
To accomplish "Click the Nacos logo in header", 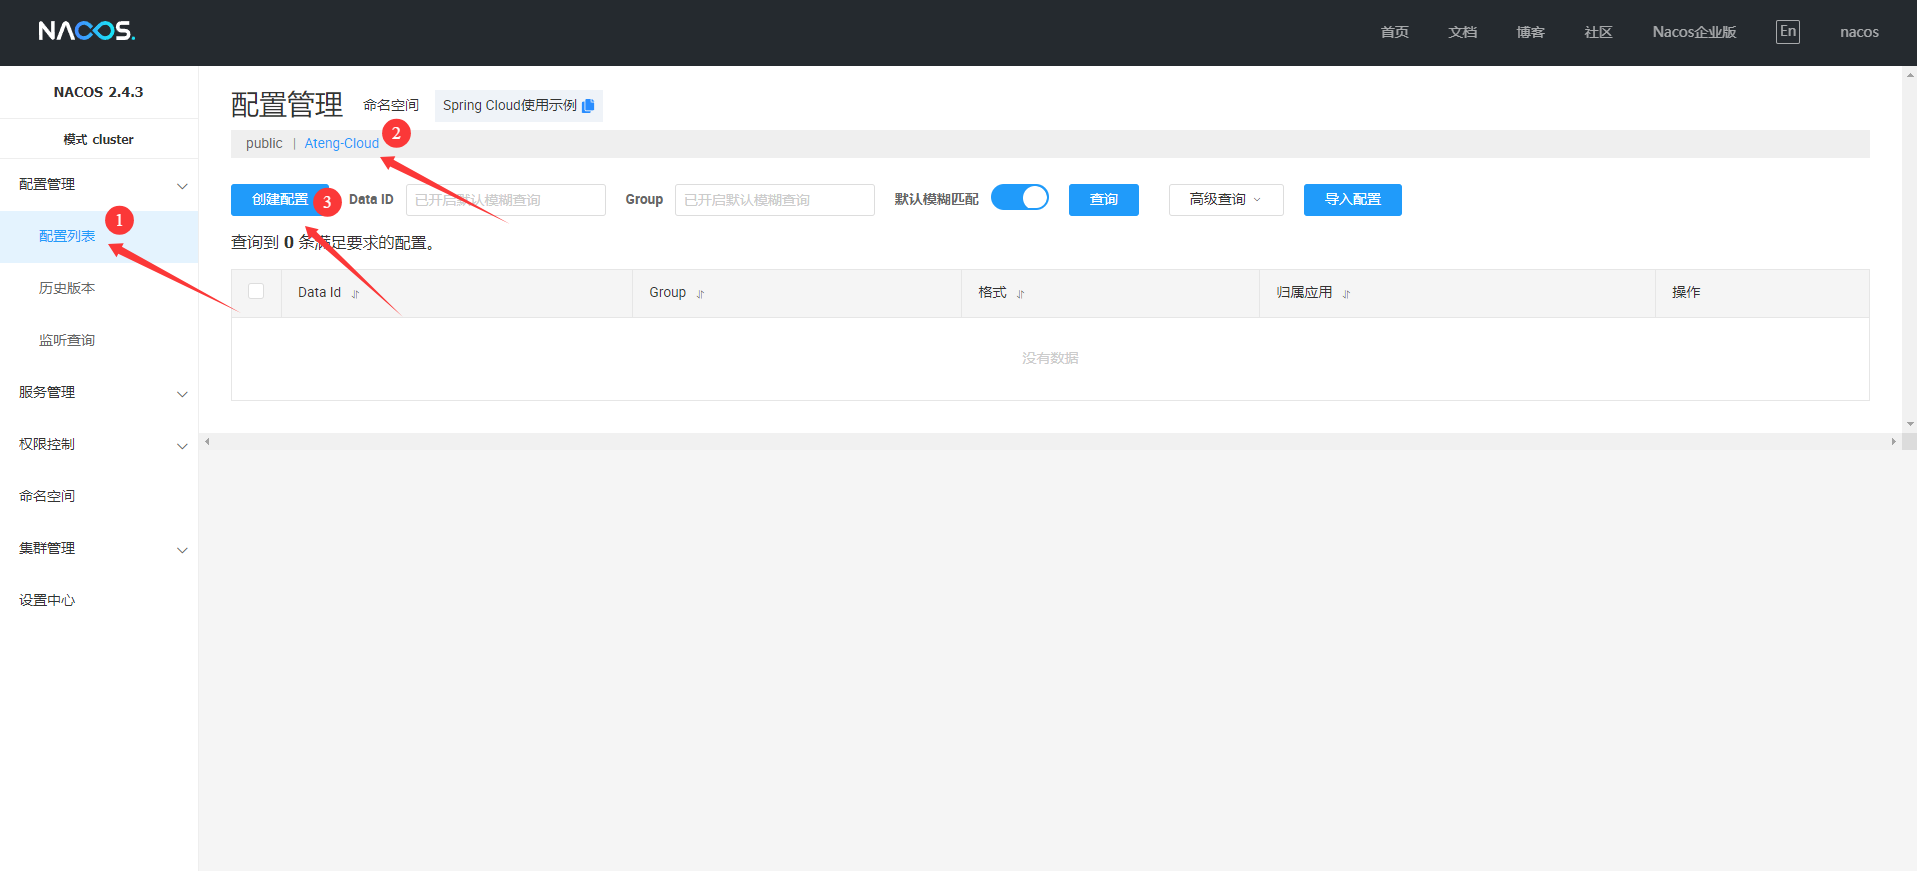I will [x=87, y=31].
